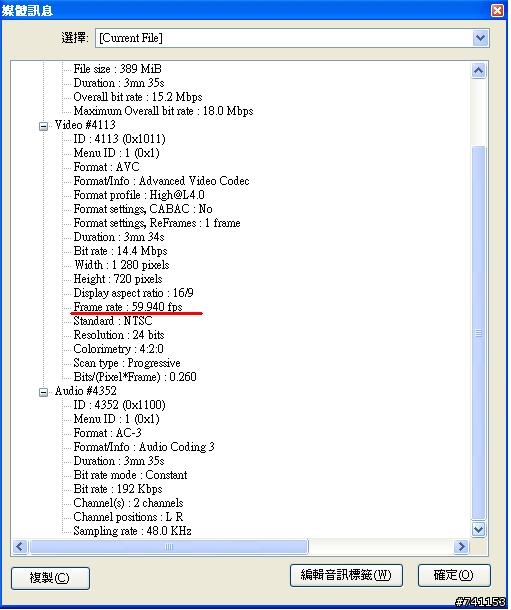Collapse the Video #4113 tree node
This screenshot has height=610, width=511.
coord(44,126)
